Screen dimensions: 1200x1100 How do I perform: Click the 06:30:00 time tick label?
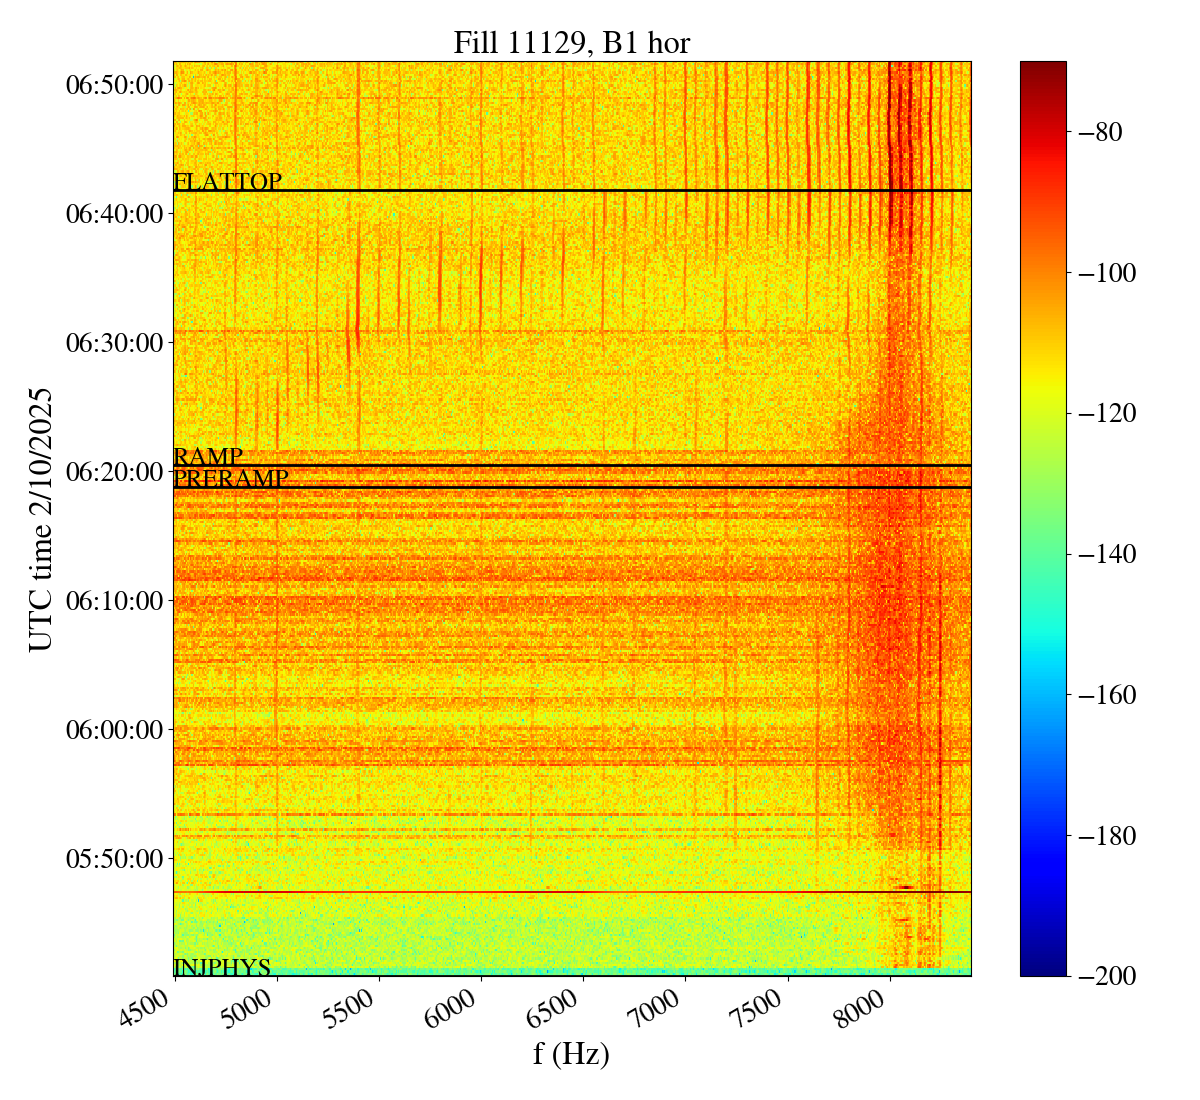114,342
